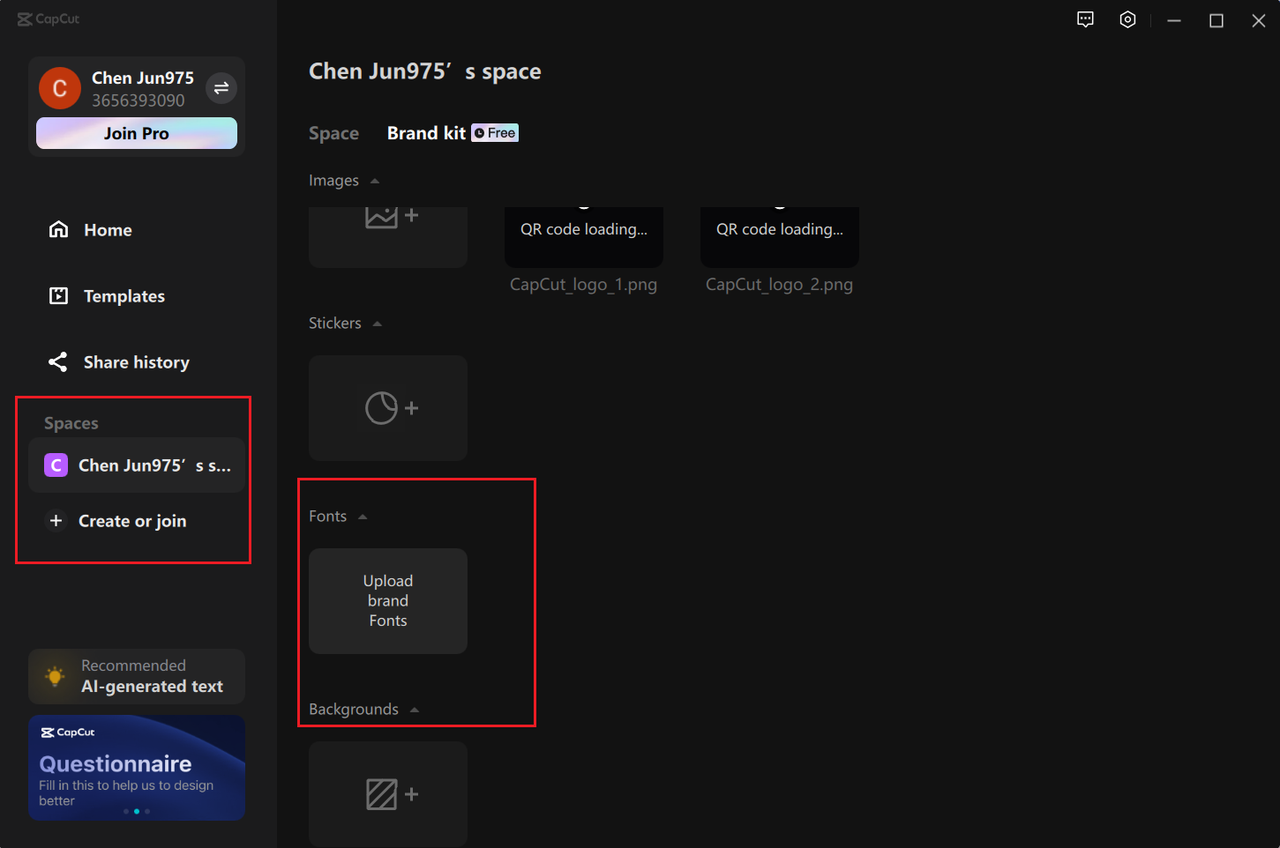Click the add background placeholder icon
Viewport: 1280px width, 848px height.
[x=388, y=793]
